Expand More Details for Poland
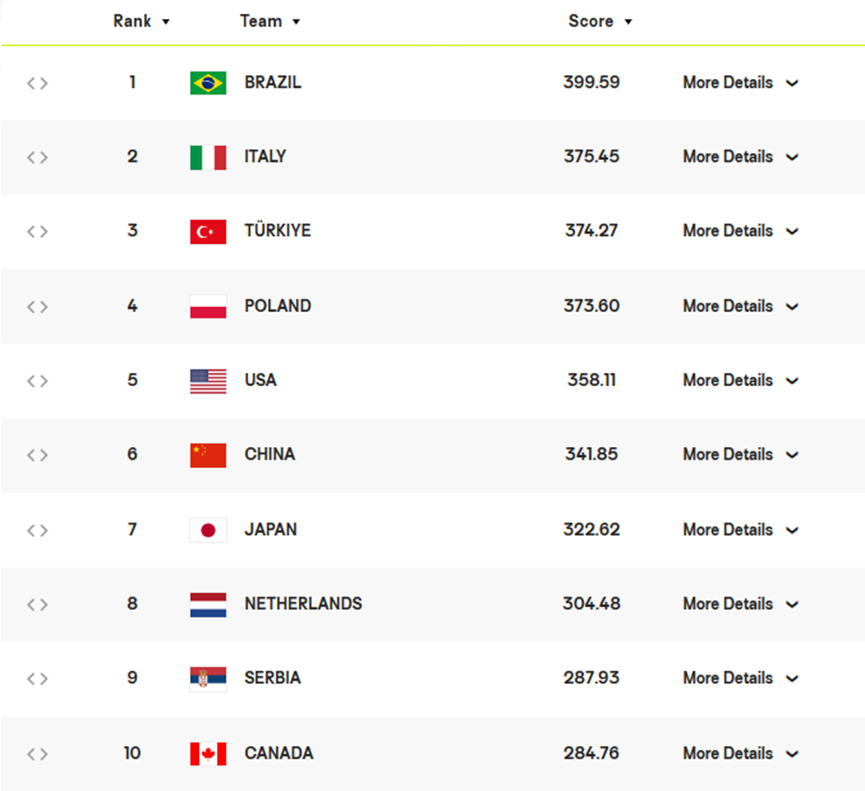 pyautogui.click(x=740, y=306)
